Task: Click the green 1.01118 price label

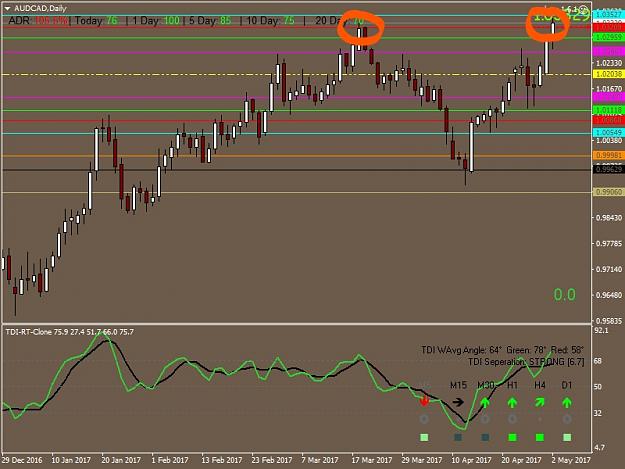Action: click(608, 110)
